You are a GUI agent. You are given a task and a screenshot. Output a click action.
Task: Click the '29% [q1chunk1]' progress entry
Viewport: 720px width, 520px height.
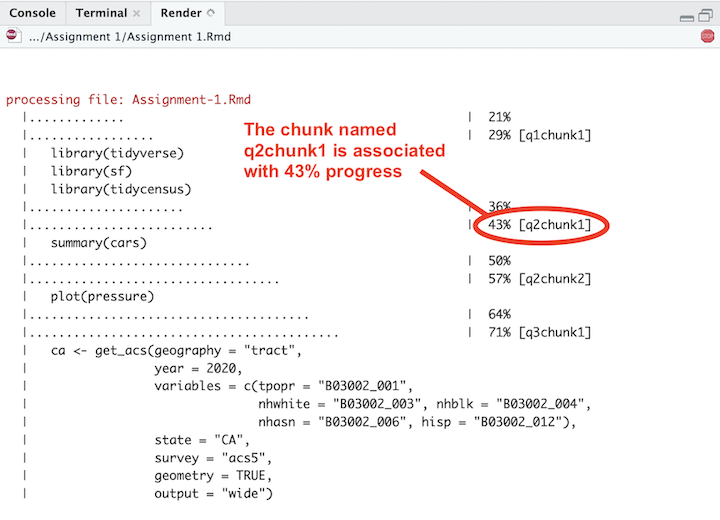[540, 135]
